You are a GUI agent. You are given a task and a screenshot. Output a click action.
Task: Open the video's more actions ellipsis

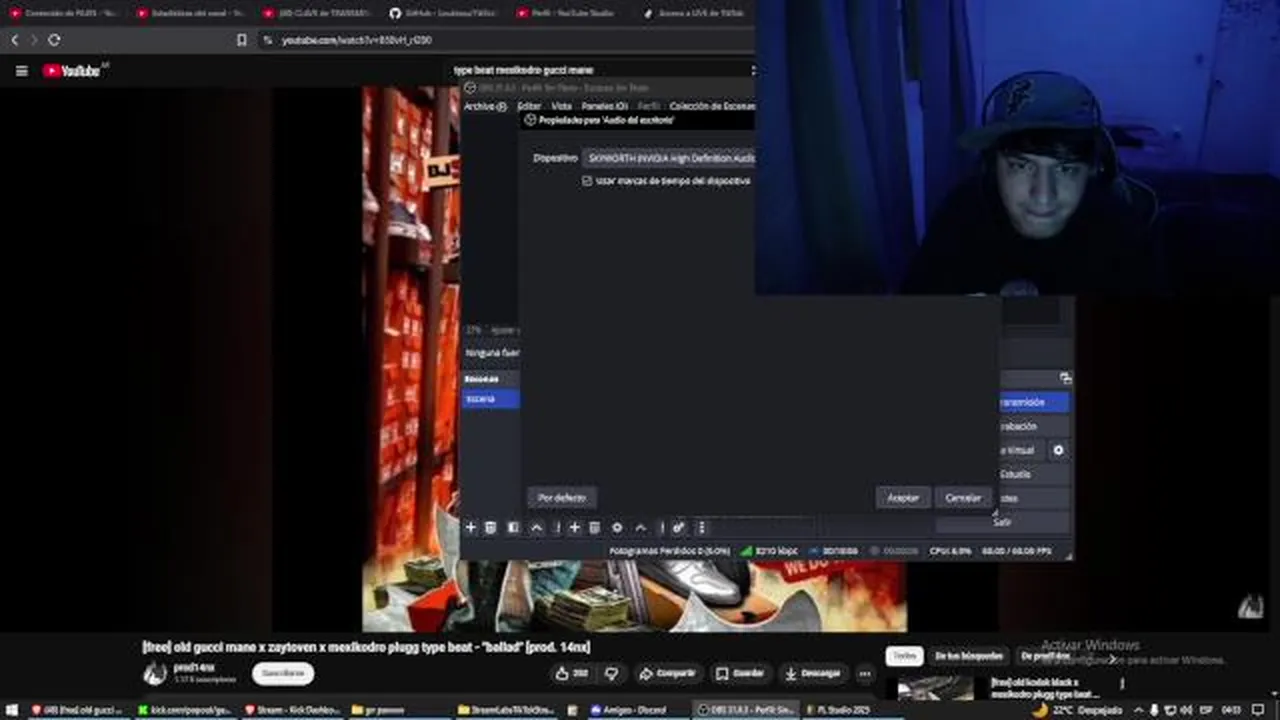865,673
